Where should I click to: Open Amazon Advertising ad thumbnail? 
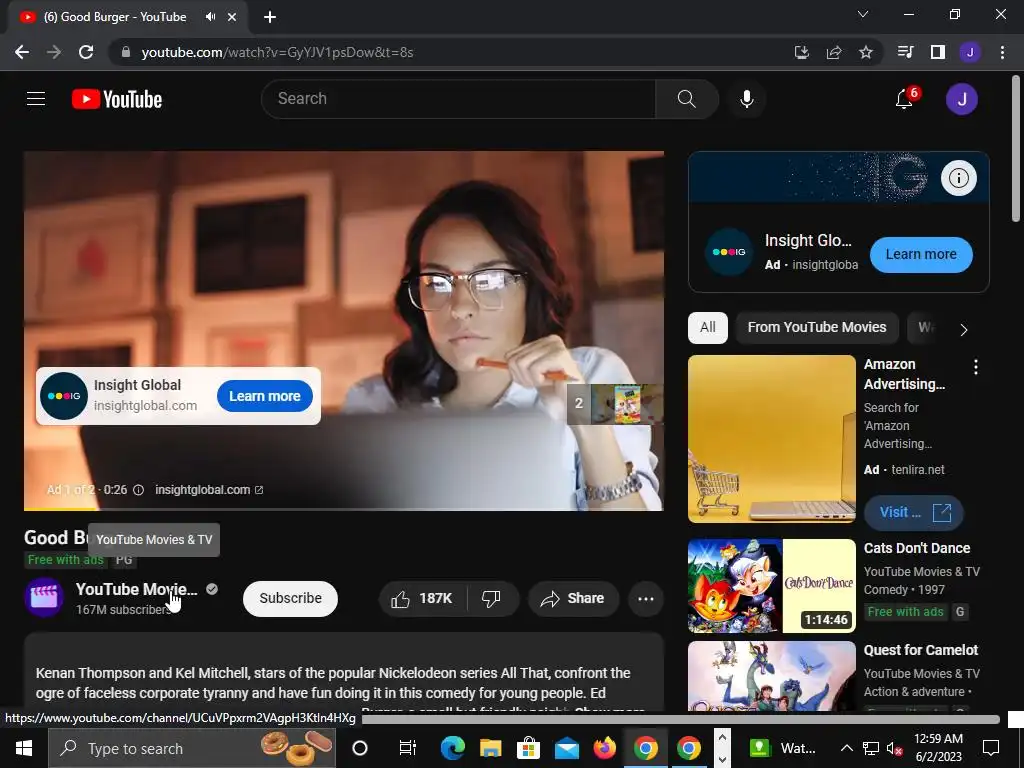coord(771,439)
